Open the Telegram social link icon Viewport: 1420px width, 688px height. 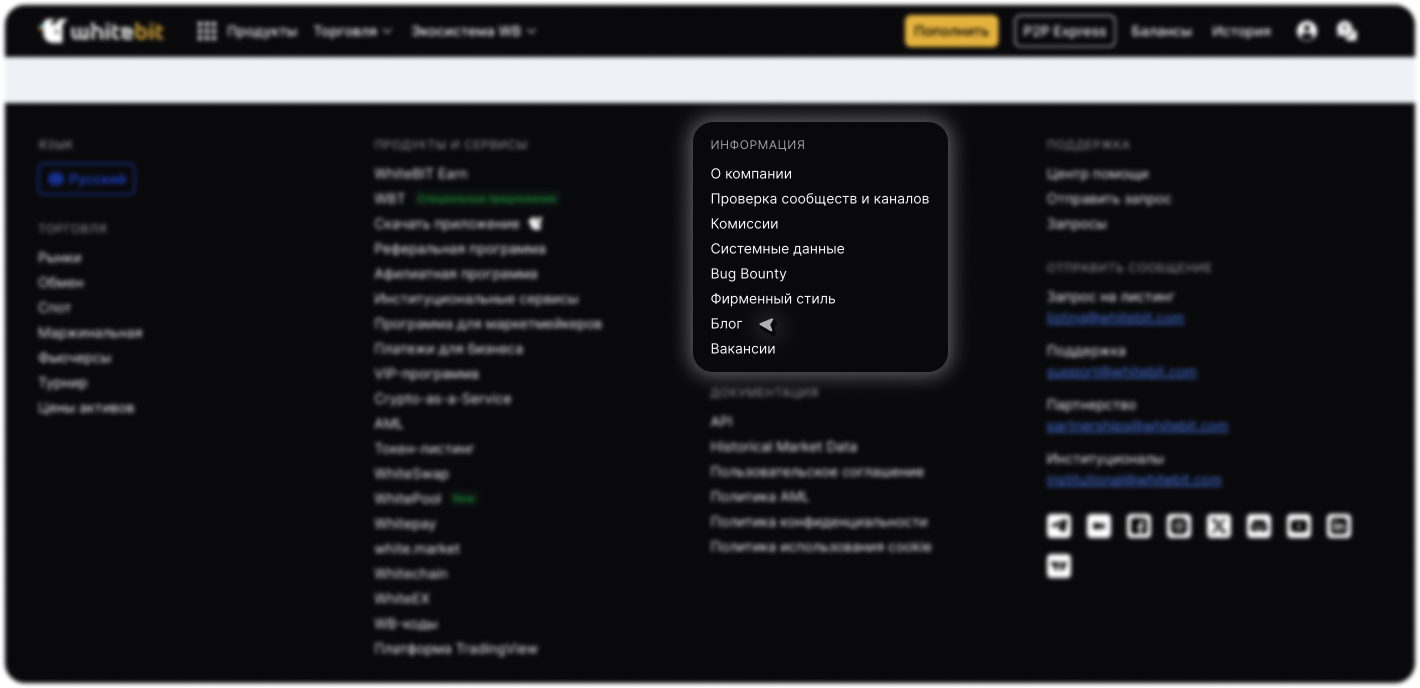click(1058, 526)
